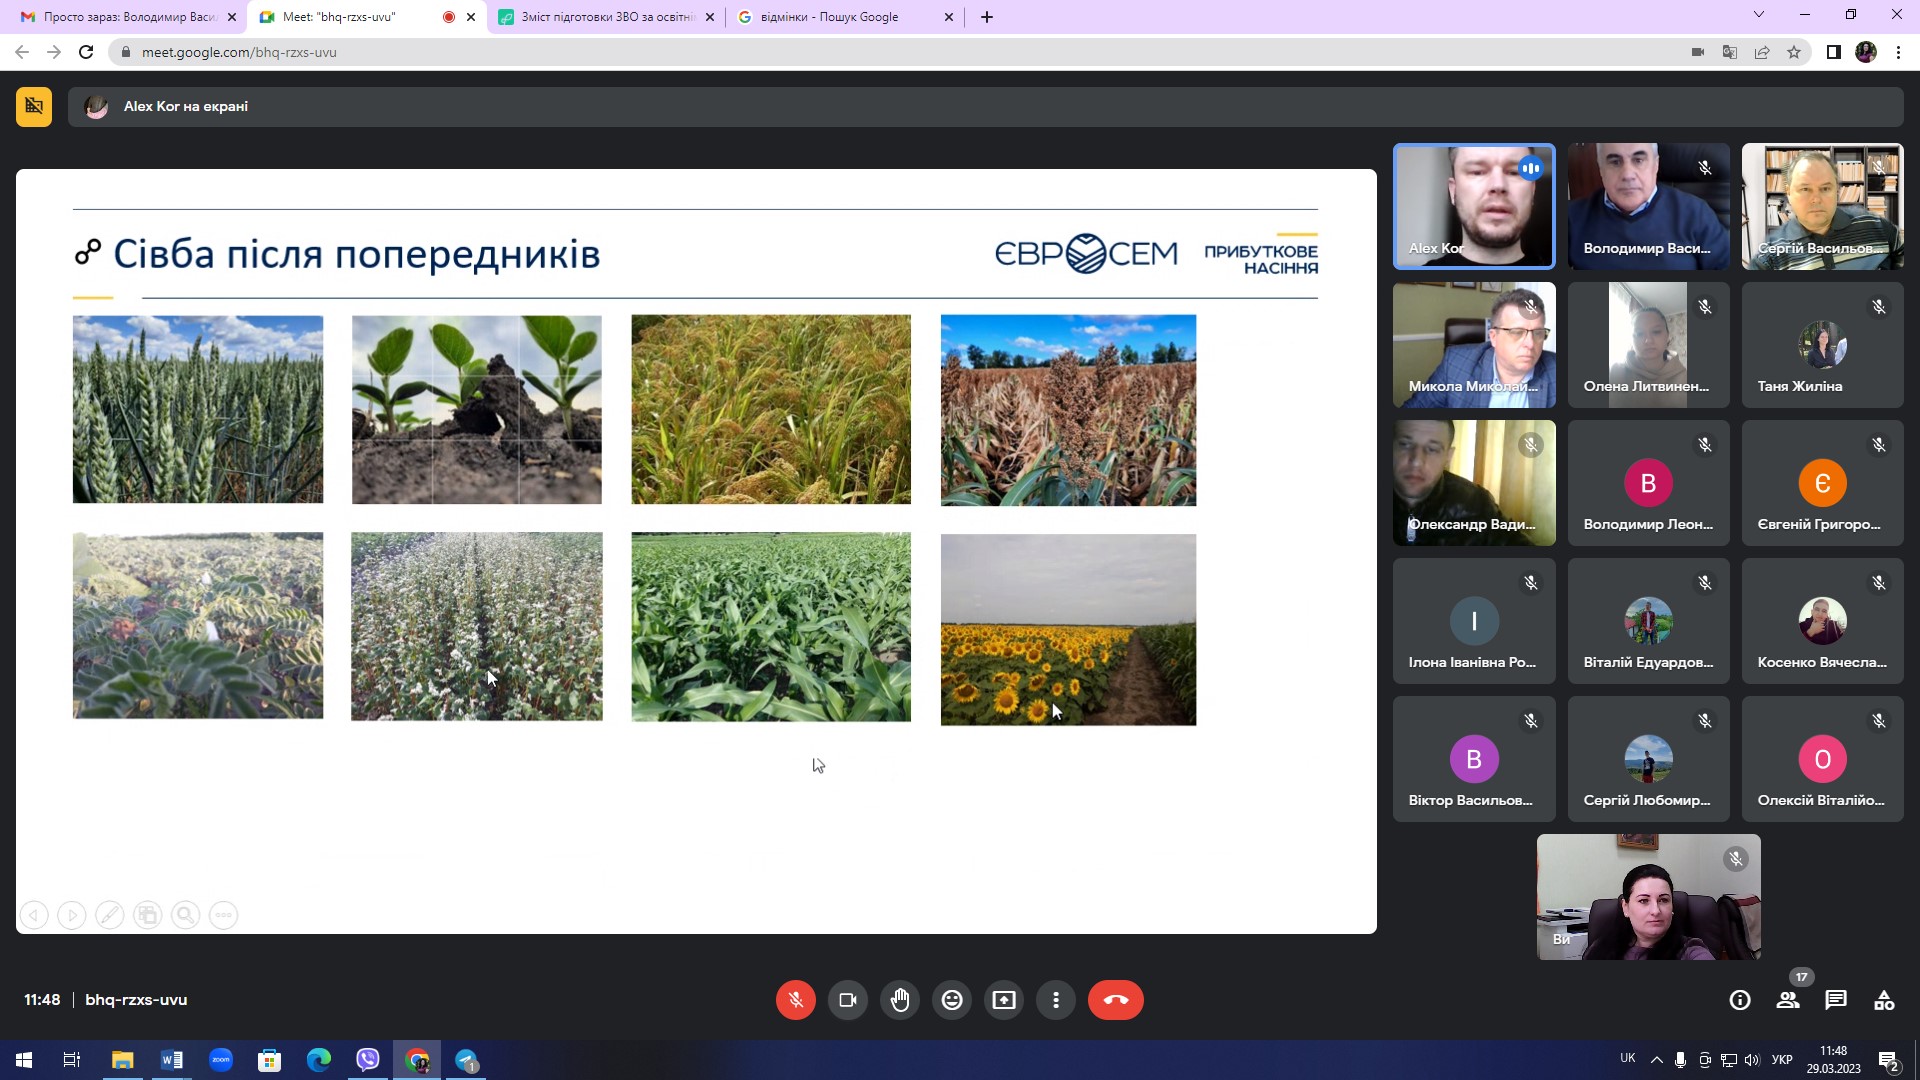
Task: Click browser back arrow
Action: click(22, 52)
